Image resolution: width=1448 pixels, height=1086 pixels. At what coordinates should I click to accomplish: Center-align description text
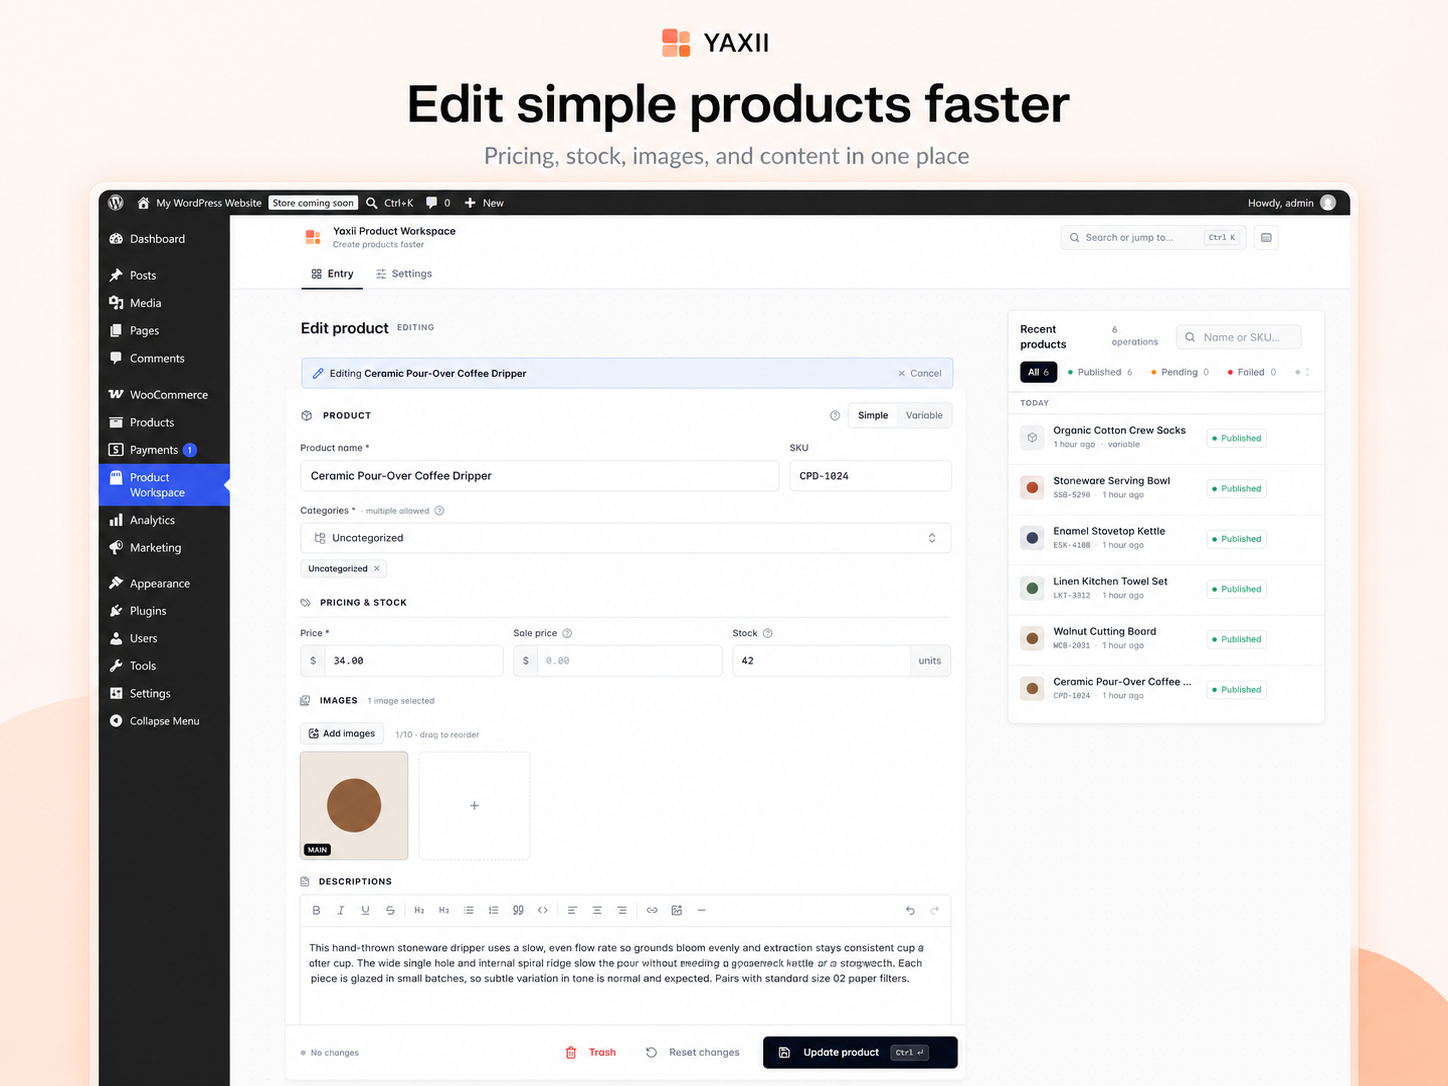597,910
